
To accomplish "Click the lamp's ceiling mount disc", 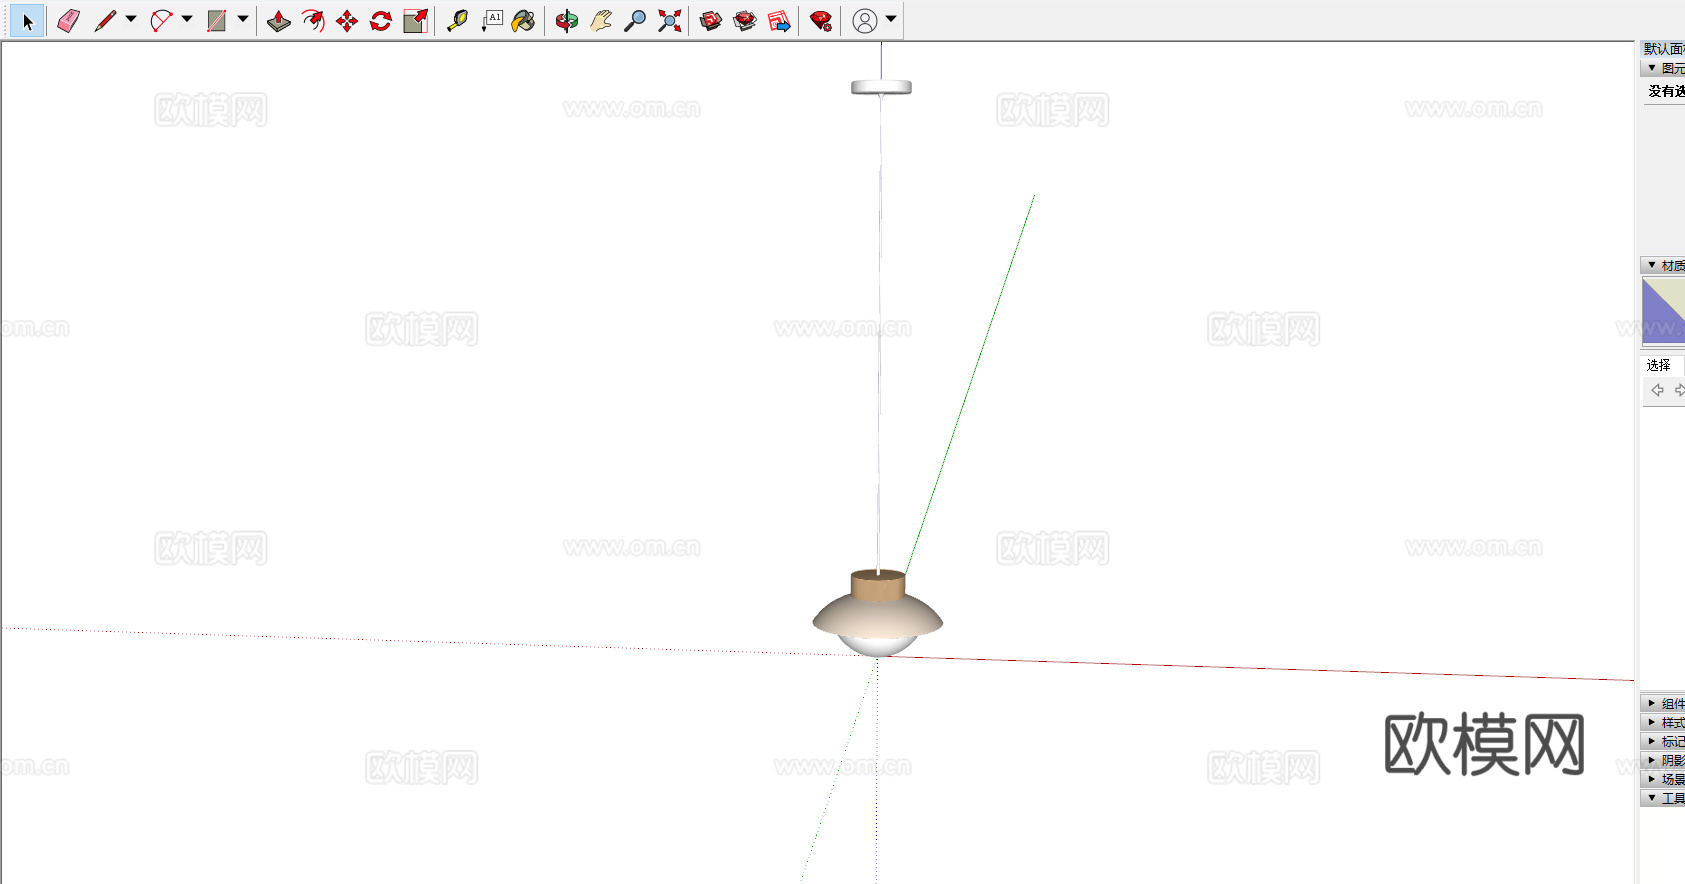I will tap(881, 87).
